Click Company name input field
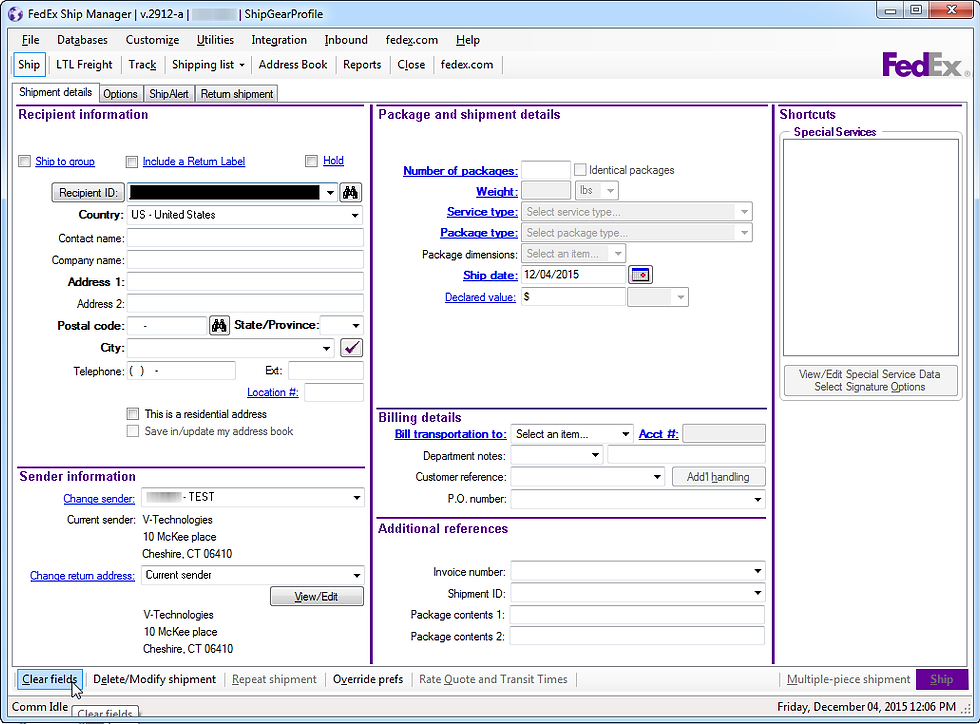980x724 pixels. click(246, 259)
